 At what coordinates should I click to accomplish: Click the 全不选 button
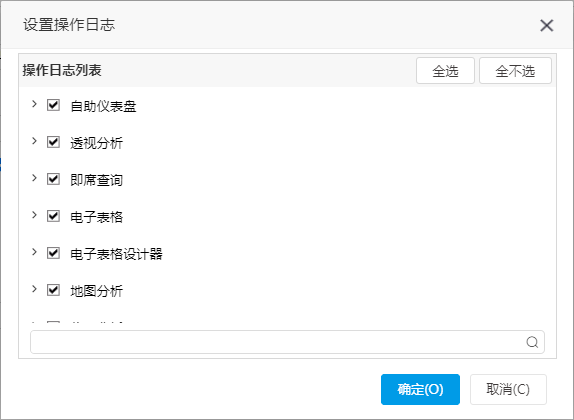click(515, 71)
